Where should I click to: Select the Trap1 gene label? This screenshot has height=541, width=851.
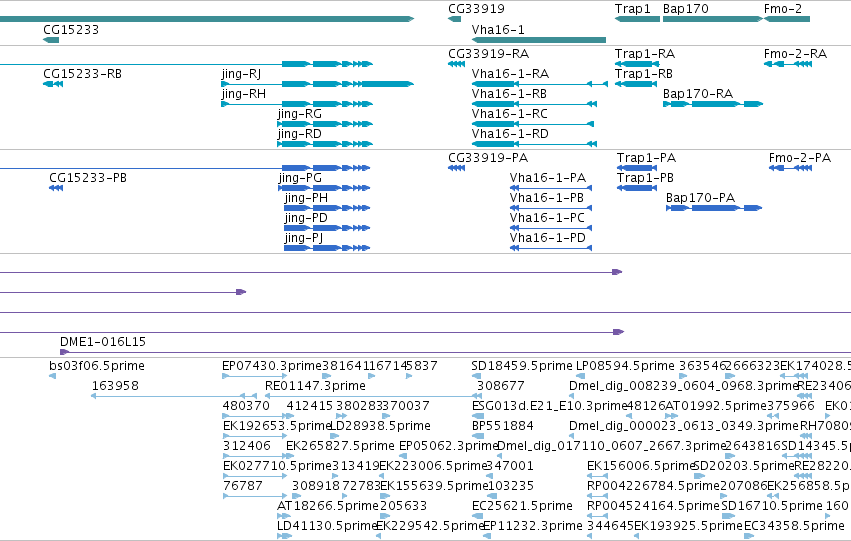[x=632, y=9]
